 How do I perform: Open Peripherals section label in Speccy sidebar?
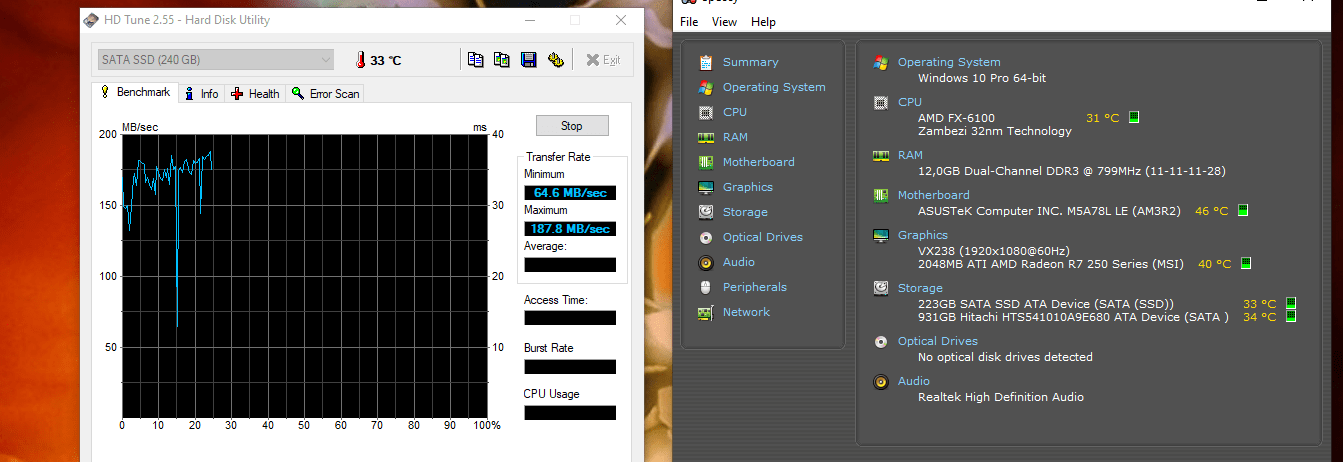pyautogui.click(x=755, y=287)
